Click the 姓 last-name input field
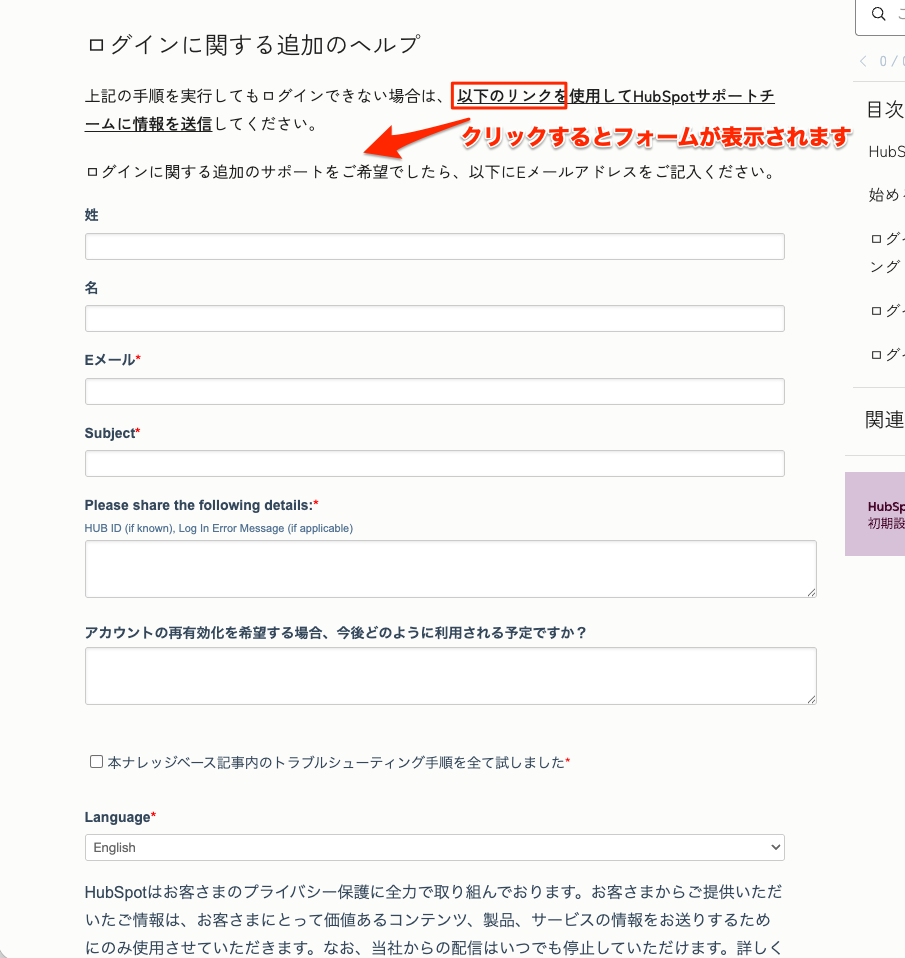Viewport: 905px width, 958px height. tap(435, 246)
